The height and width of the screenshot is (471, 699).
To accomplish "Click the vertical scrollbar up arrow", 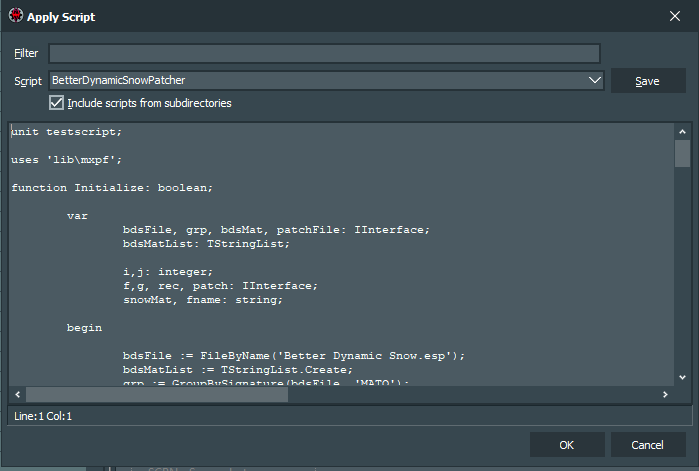I will click(682, 131).
